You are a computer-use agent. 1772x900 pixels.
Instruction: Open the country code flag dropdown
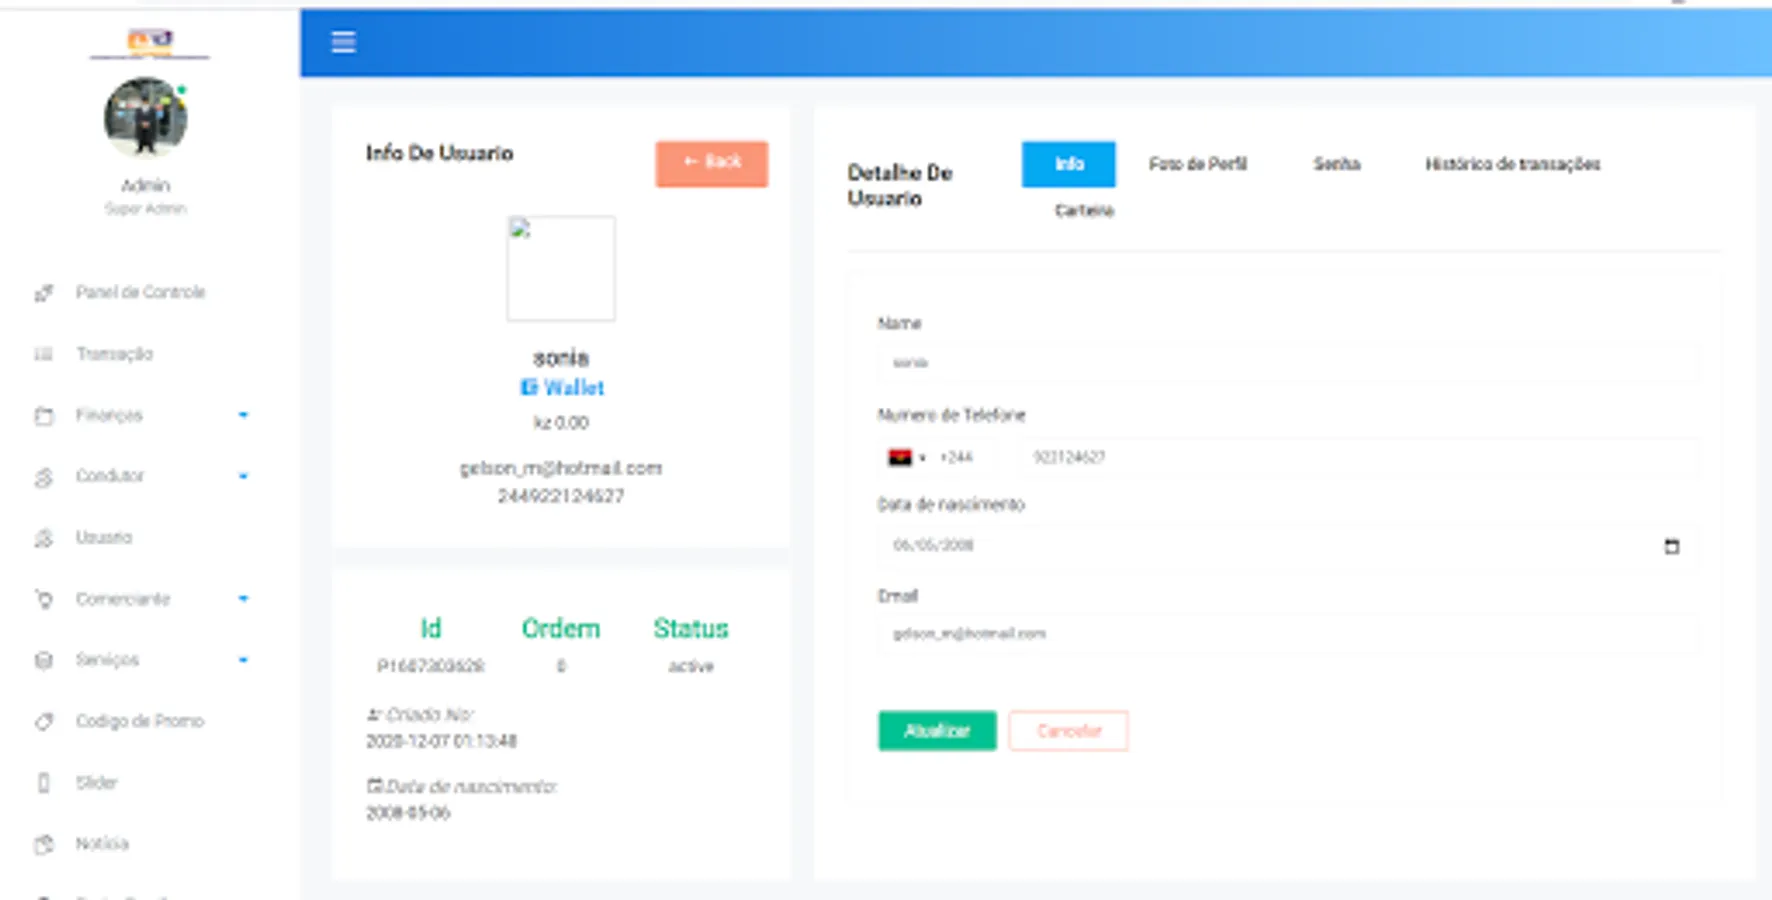pyautogui.click(x=906, y=458)
